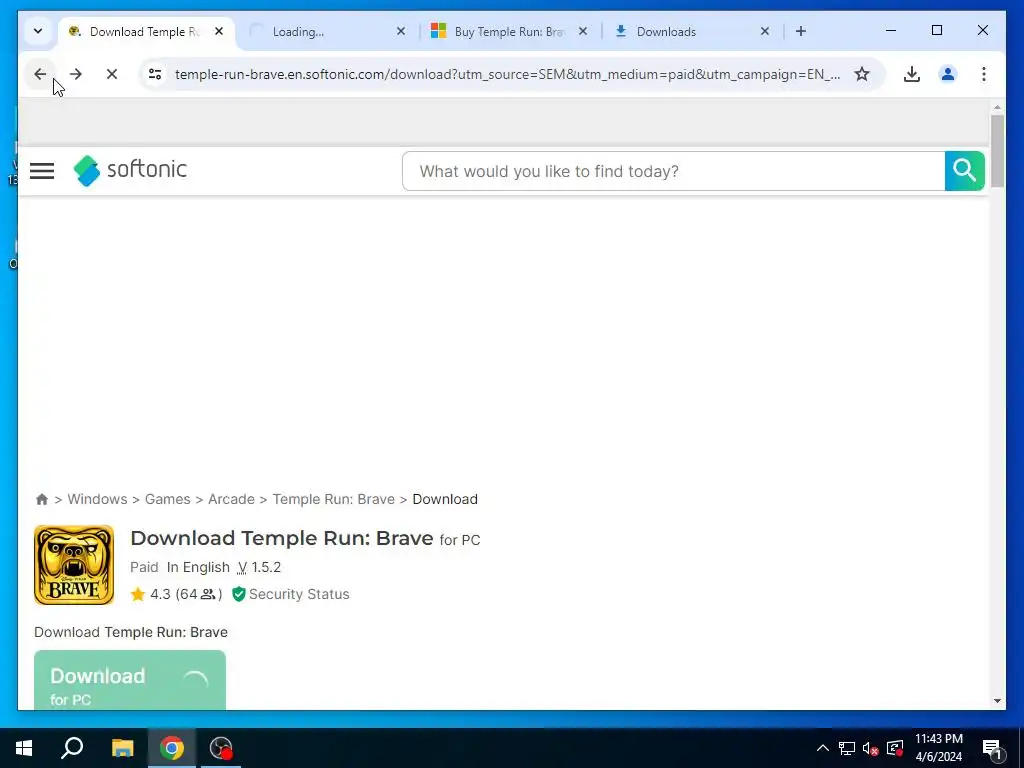
Task: Bookmark this page with the star icon
Action: pos(862,74)
